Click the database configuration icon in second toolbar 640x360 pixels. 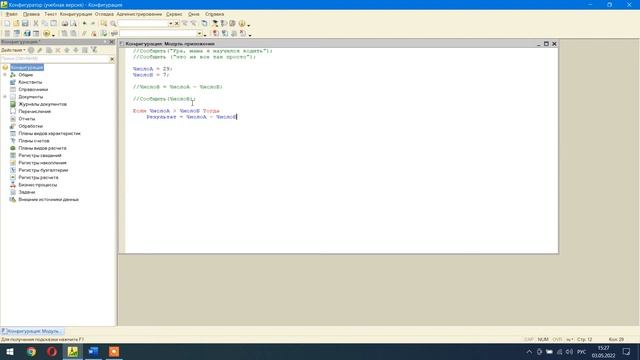(27, 33)
